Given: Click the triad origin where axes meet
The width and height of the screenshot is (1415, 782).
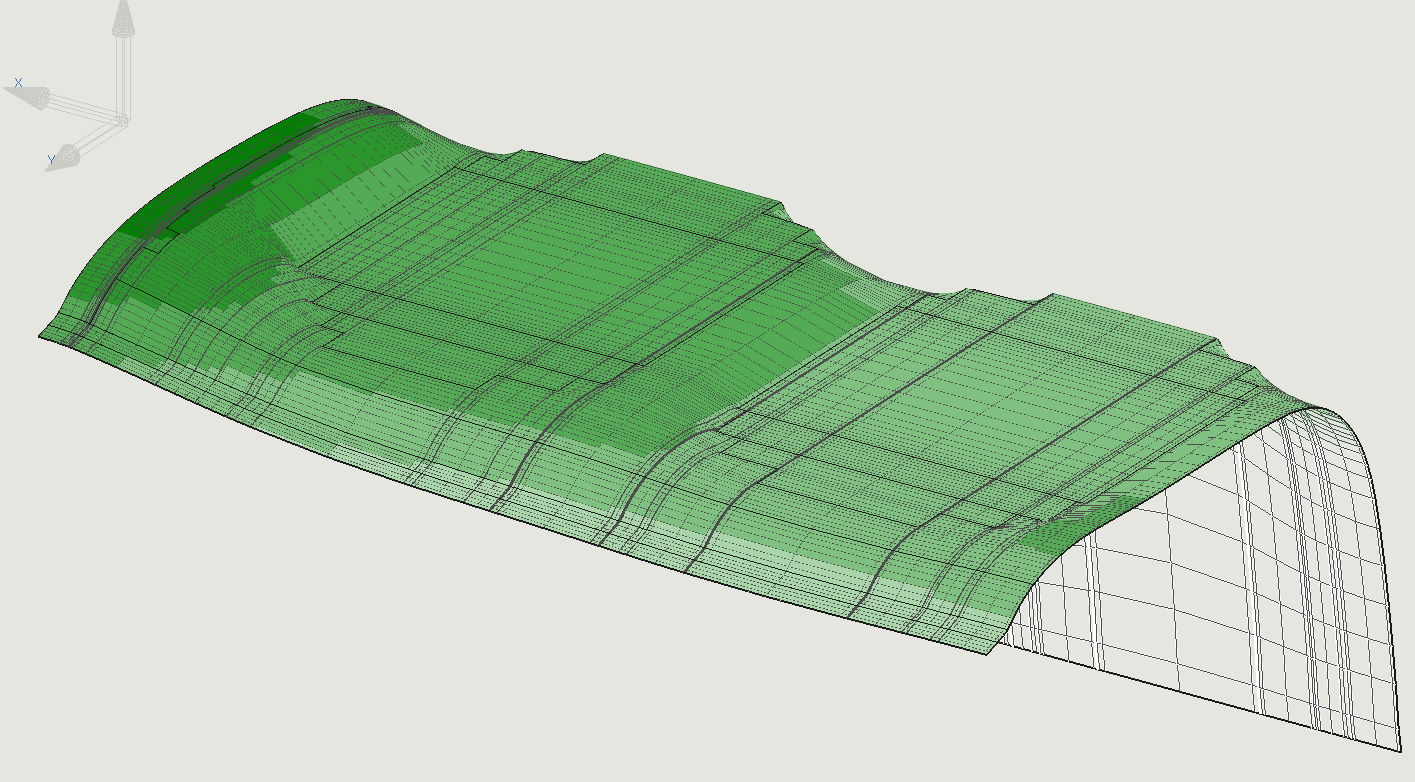Looking at the screenshot, I should 122,120.
